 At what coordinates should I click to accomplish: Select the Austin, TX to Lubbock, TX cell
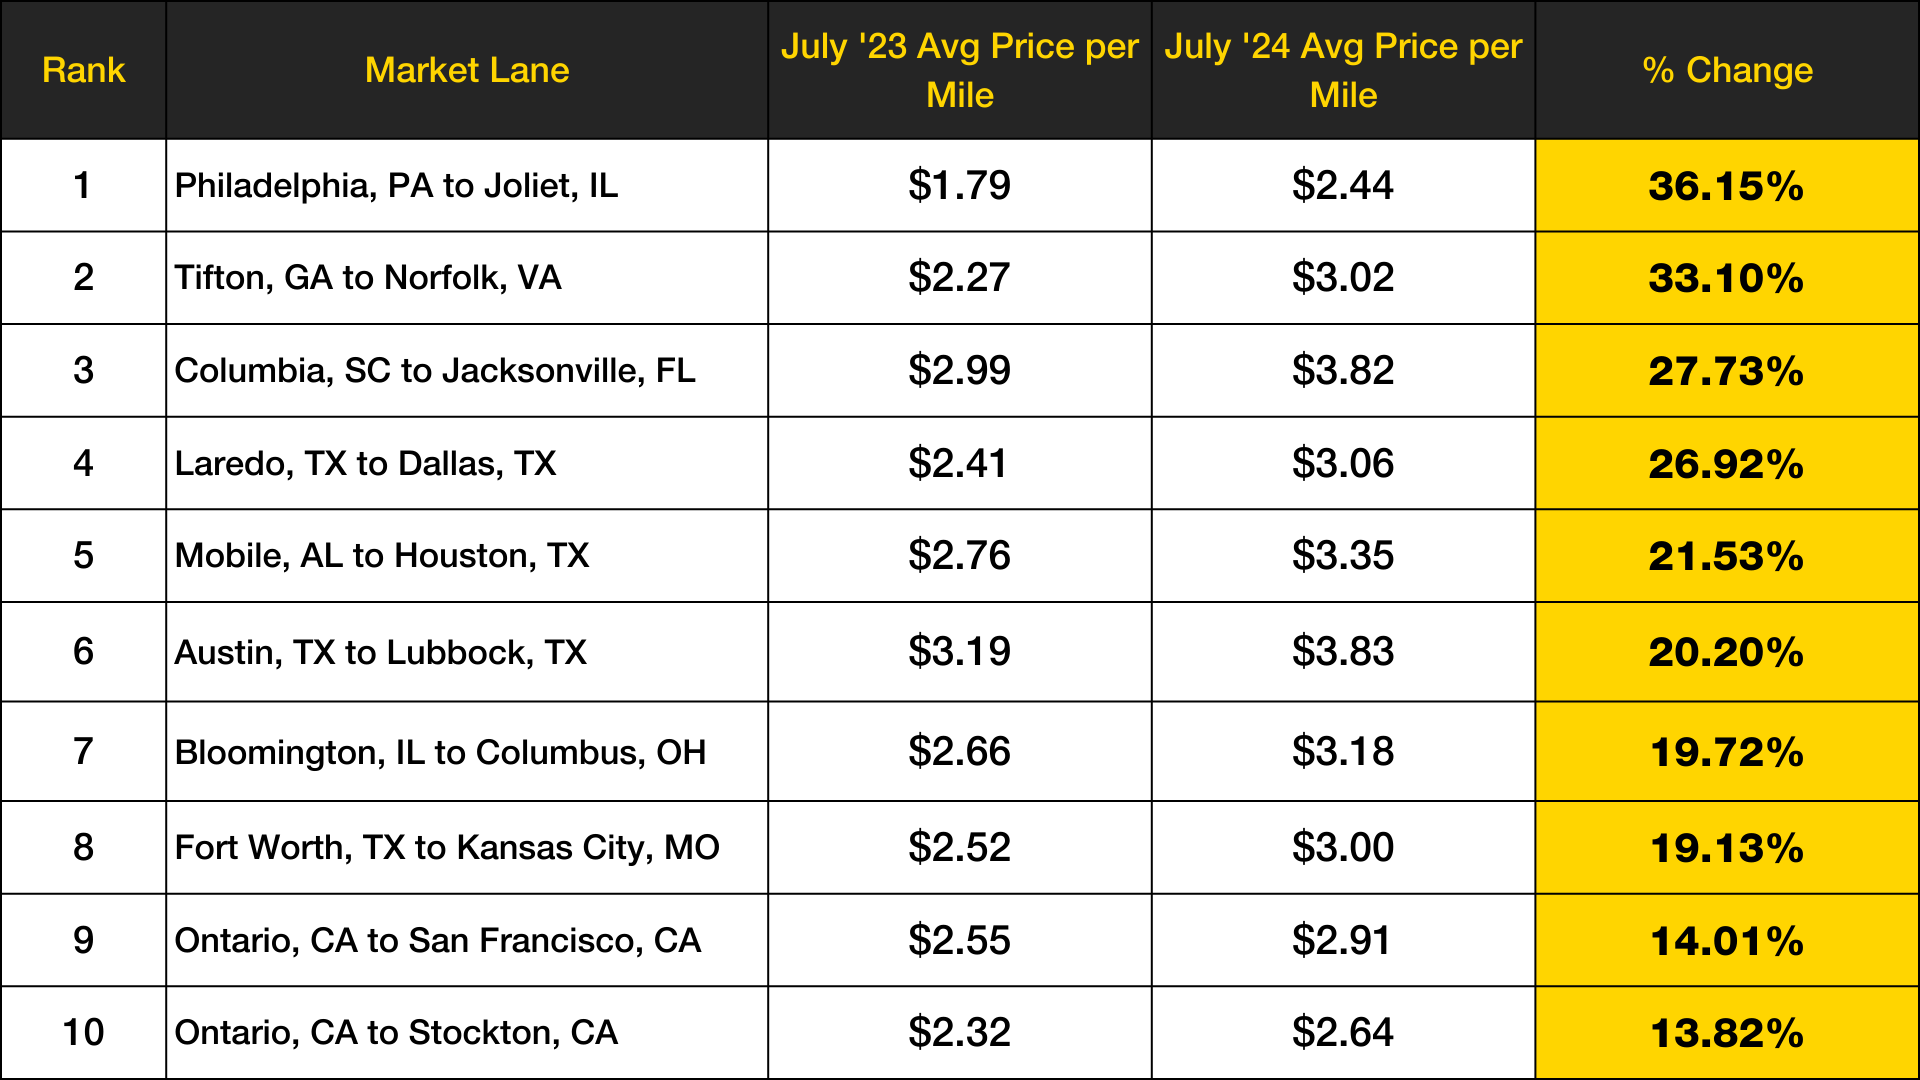coord(380,652)
